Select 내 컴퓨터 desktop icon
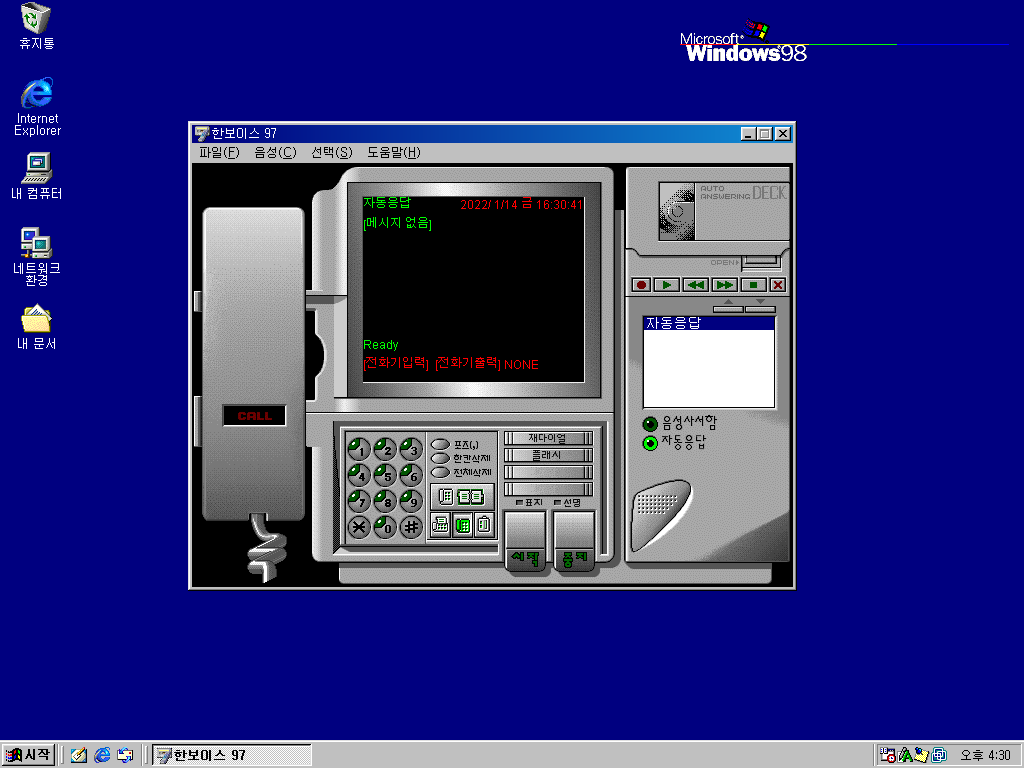This screenshot has width=1024, height=768. coord(37,176)
